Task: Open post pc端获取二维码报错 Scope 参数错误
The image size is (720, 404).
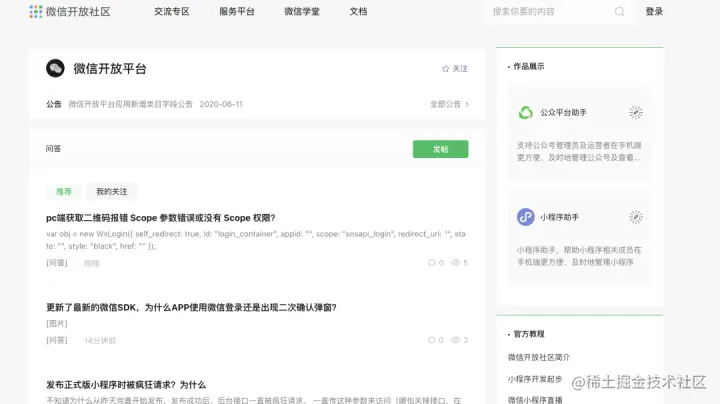Action: click(161, 218)
